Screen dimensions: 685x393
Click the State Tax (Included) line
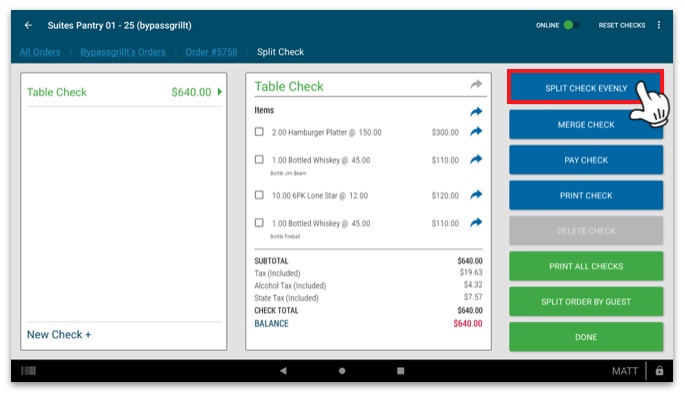368,298
